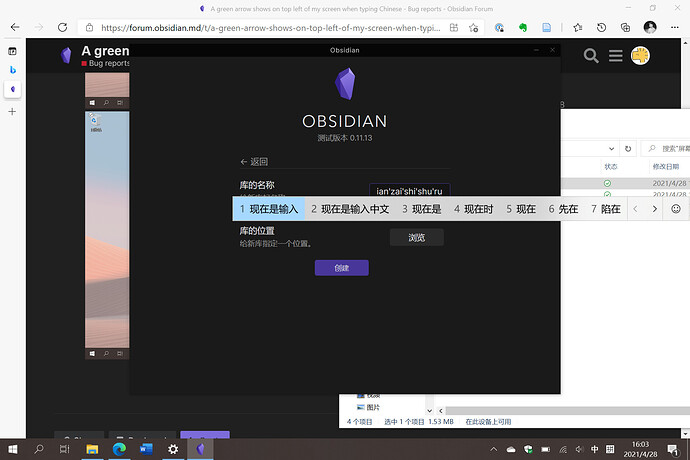
Task: Open the Collections icon in browser toolbar
Action: [x=625, y=28]
